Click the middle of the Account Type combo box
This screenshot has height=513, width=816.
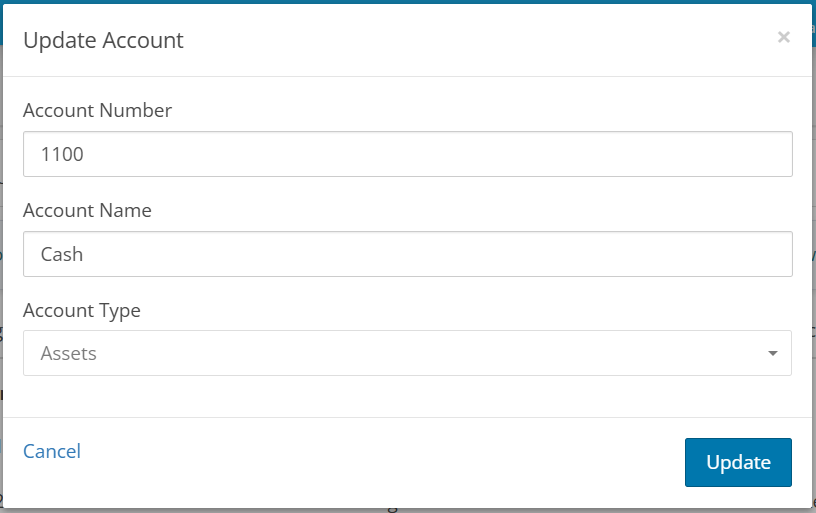pos(407,353)
